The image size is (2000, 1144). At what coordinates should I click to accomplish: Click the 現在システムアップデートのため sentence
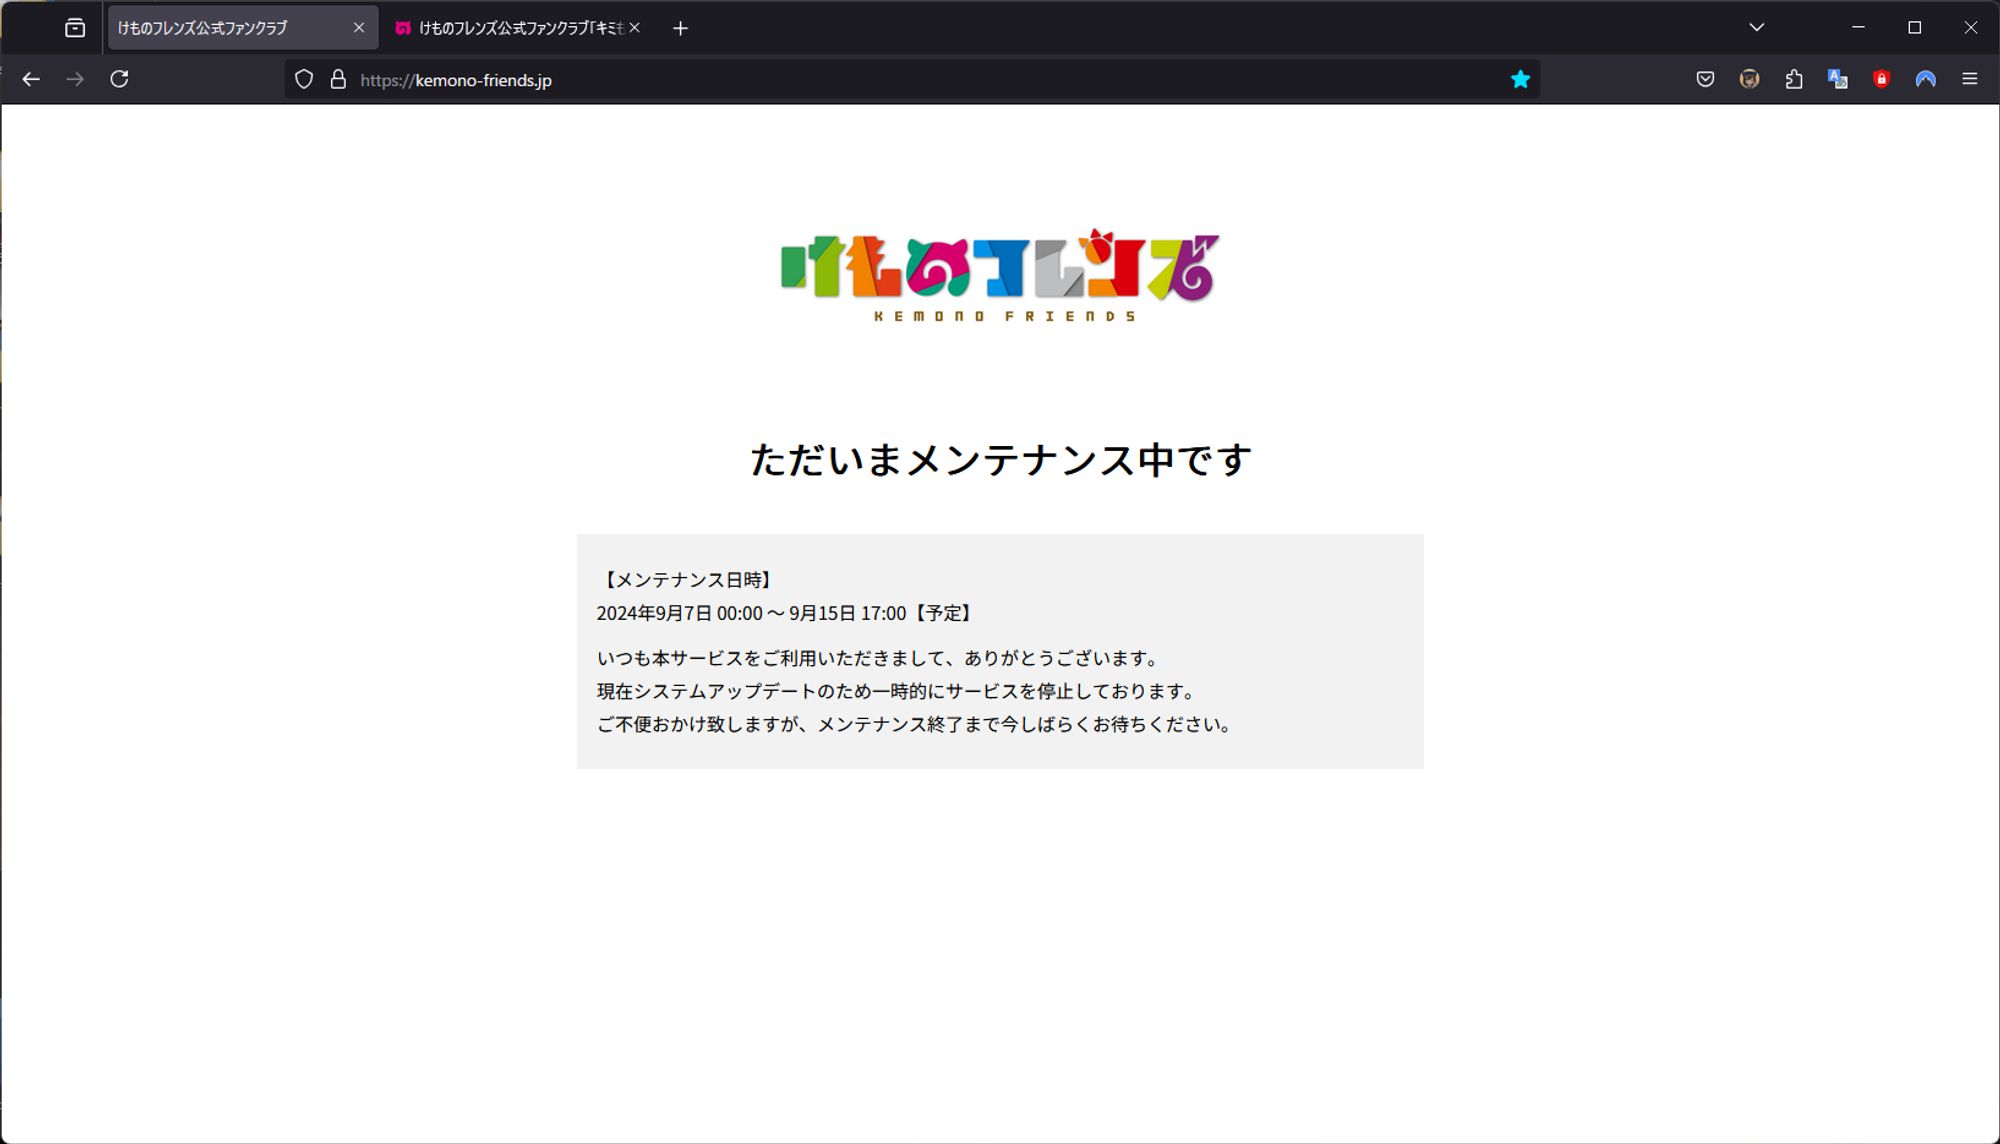[898, 691]
